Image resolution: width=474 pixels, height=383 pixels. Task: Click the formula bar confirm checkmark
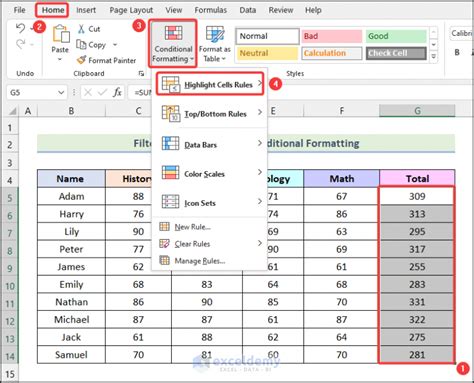102,92
